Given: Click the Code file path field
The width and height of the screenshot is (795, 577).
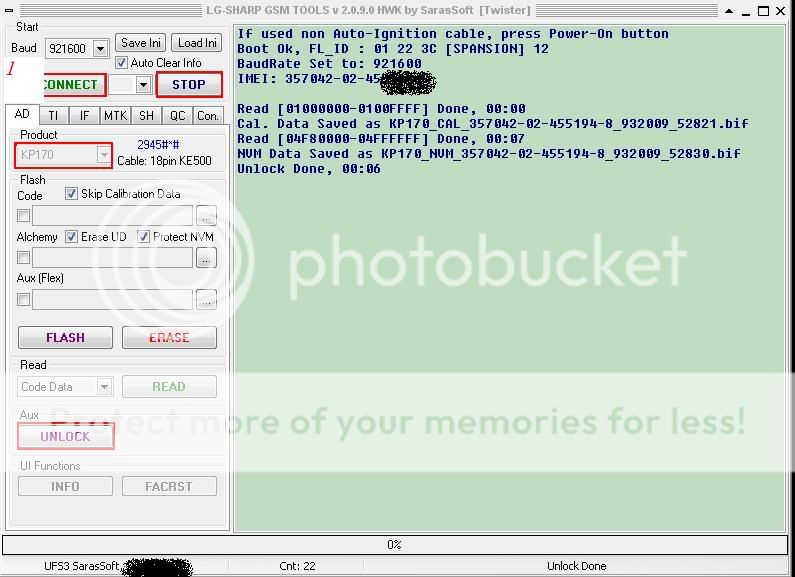Looking at the screenshot, I should (x=113, y=215).
